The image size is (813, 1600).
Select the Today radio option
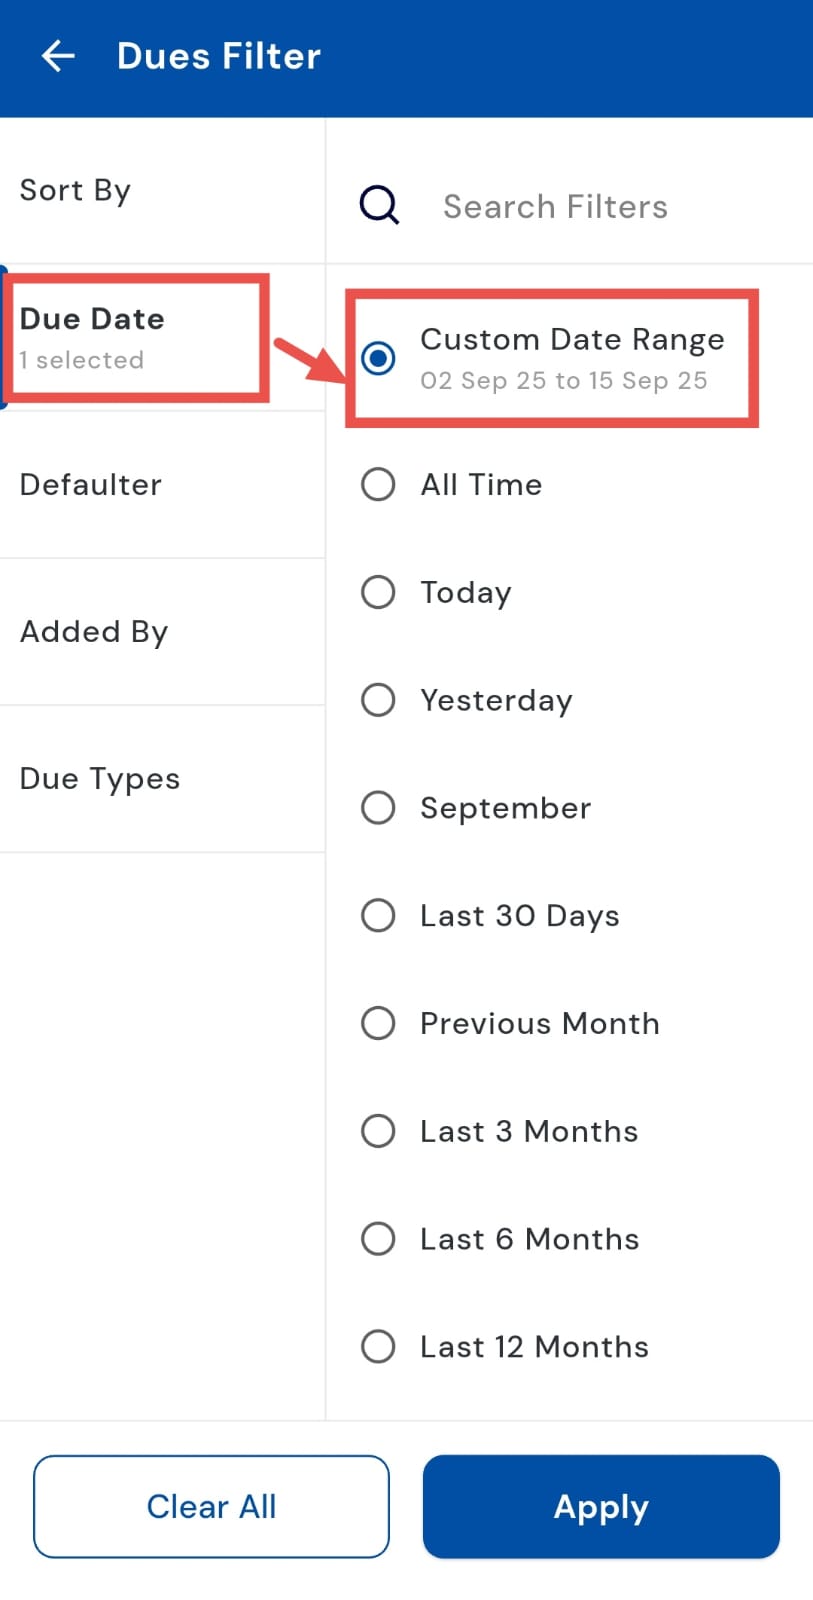(x=378, y=592)
